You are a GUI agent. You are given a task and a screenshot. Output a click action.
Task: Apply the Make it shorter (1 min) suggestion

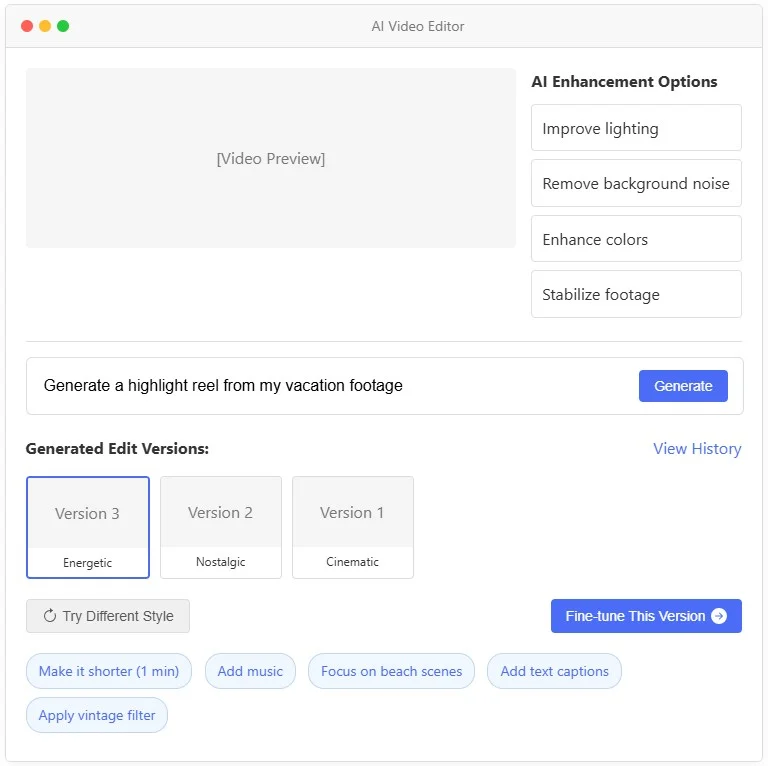(x=109, y=671)
